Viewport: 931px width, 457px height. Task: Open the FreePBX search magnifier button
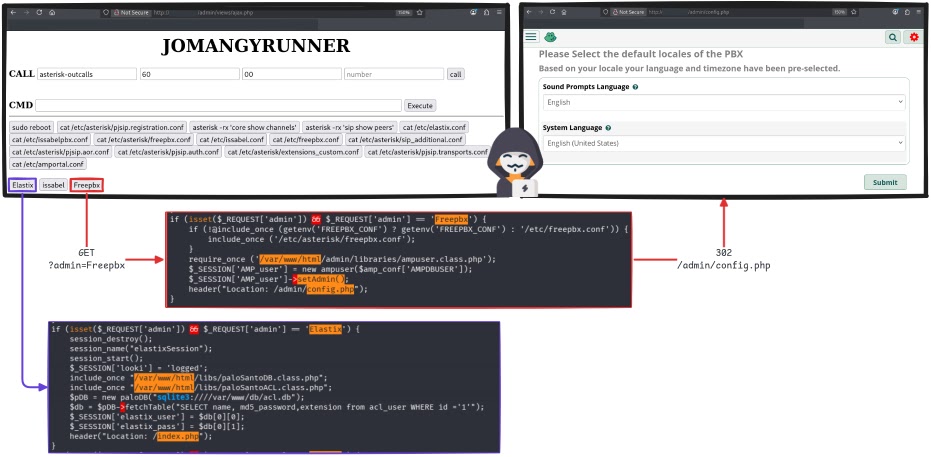coord(893,37)
